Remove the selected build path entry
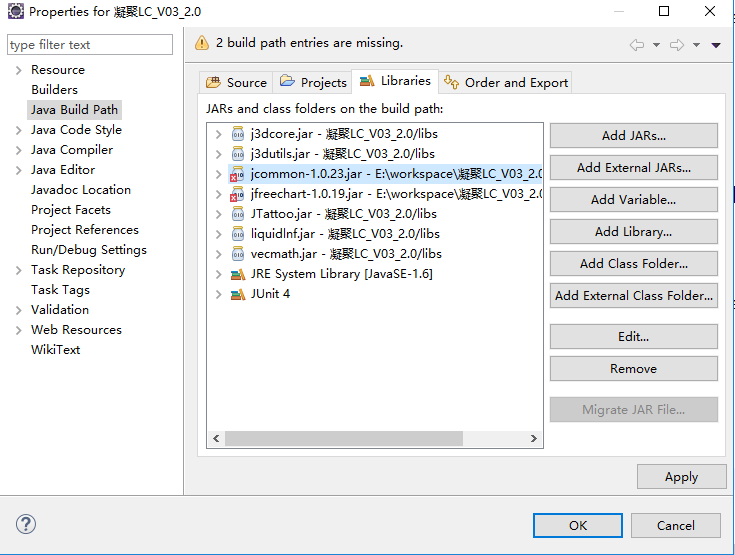Image resolution: width=735 pixels, height=555 pixels. (633, 368)
